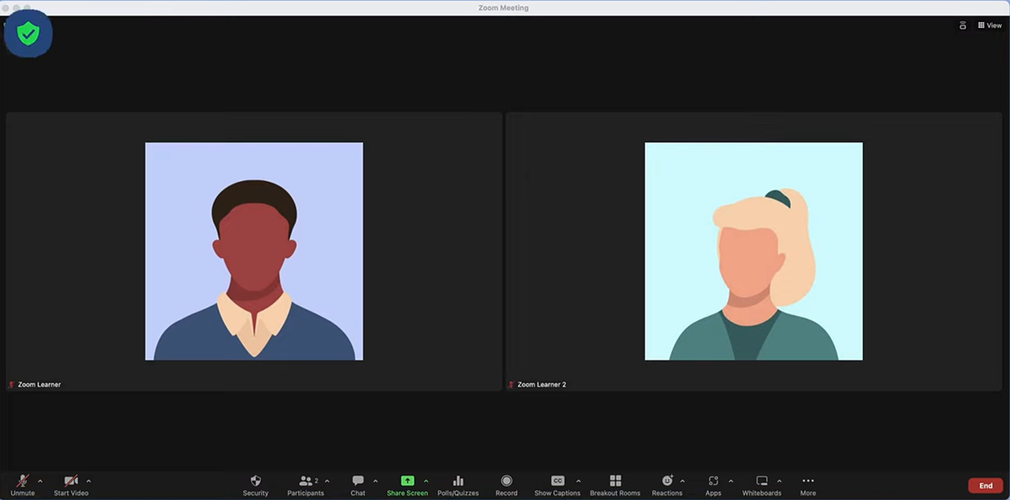Open the Chat panel
The image size is (1010, 500).
tap(358, 482)
